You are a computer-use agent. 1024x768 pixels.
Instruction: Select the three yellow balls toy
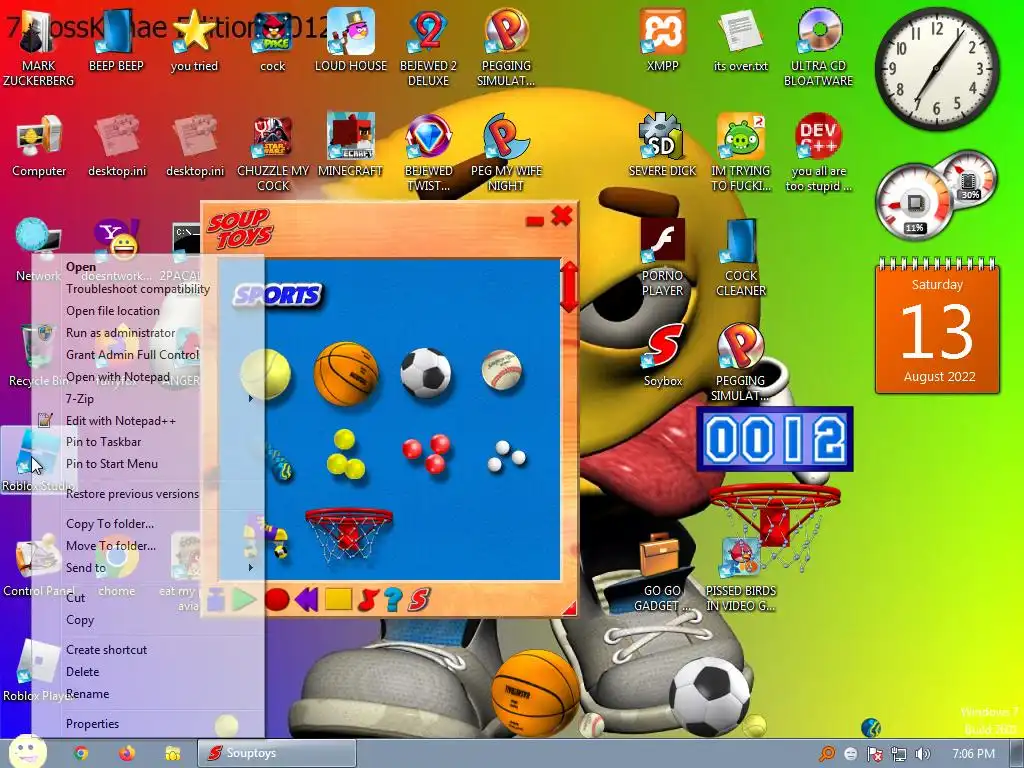pyautogui.click(x=345, y=454)
